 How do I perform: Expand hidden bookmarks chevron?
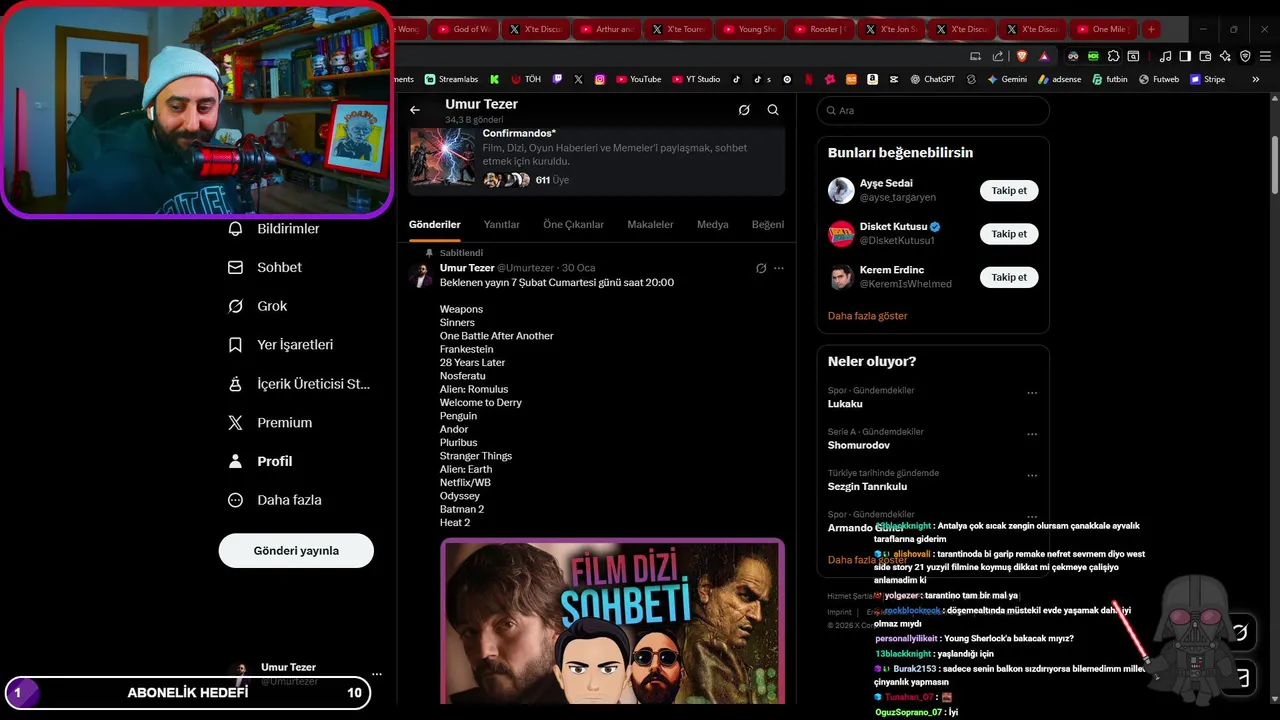pyautogui.click(x=1256, y=79)
